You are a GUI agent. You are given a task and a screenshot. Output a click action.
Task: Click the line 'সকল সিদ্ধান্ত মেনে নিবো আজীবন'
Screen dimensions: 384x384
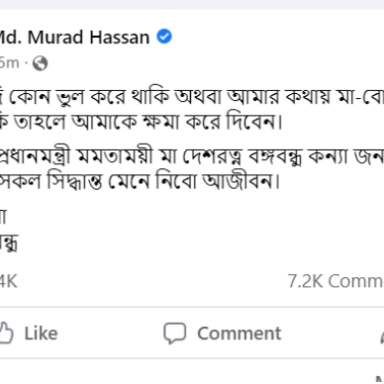coord(139,182)
